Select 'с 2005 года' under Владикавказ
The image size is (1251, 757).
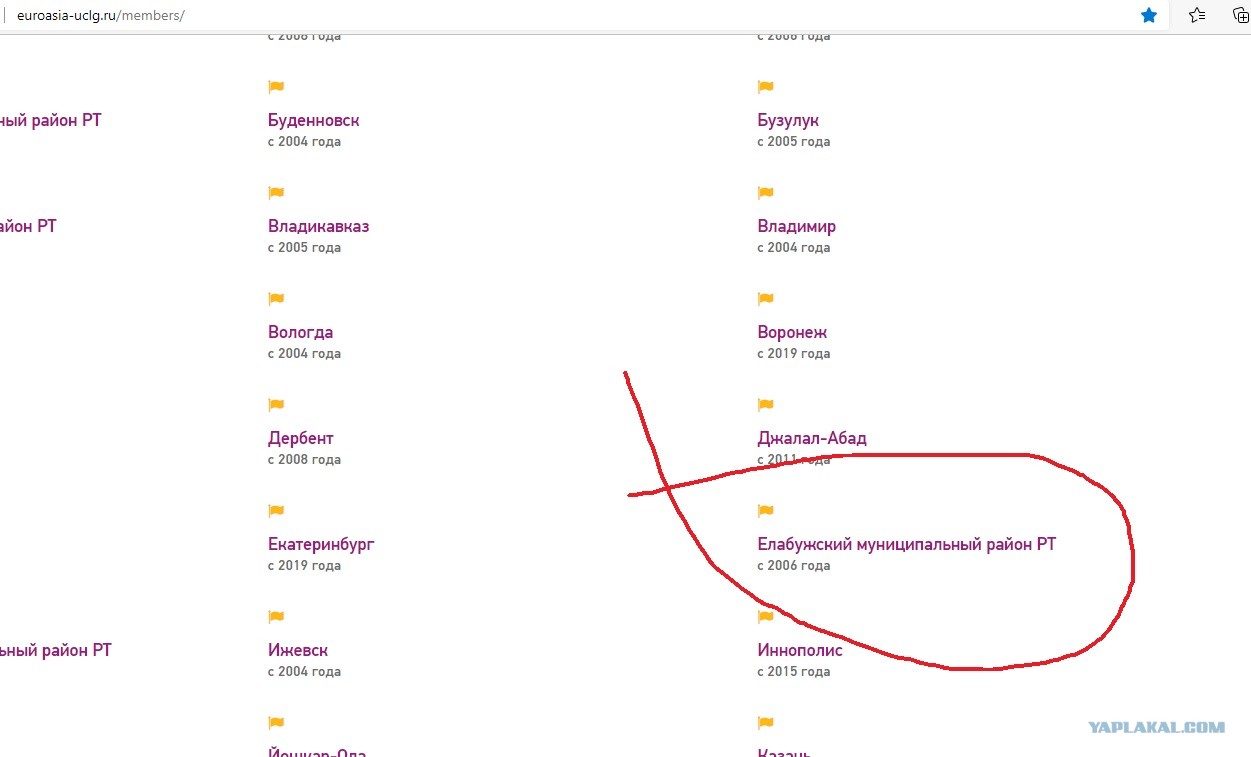pos(304,248)
